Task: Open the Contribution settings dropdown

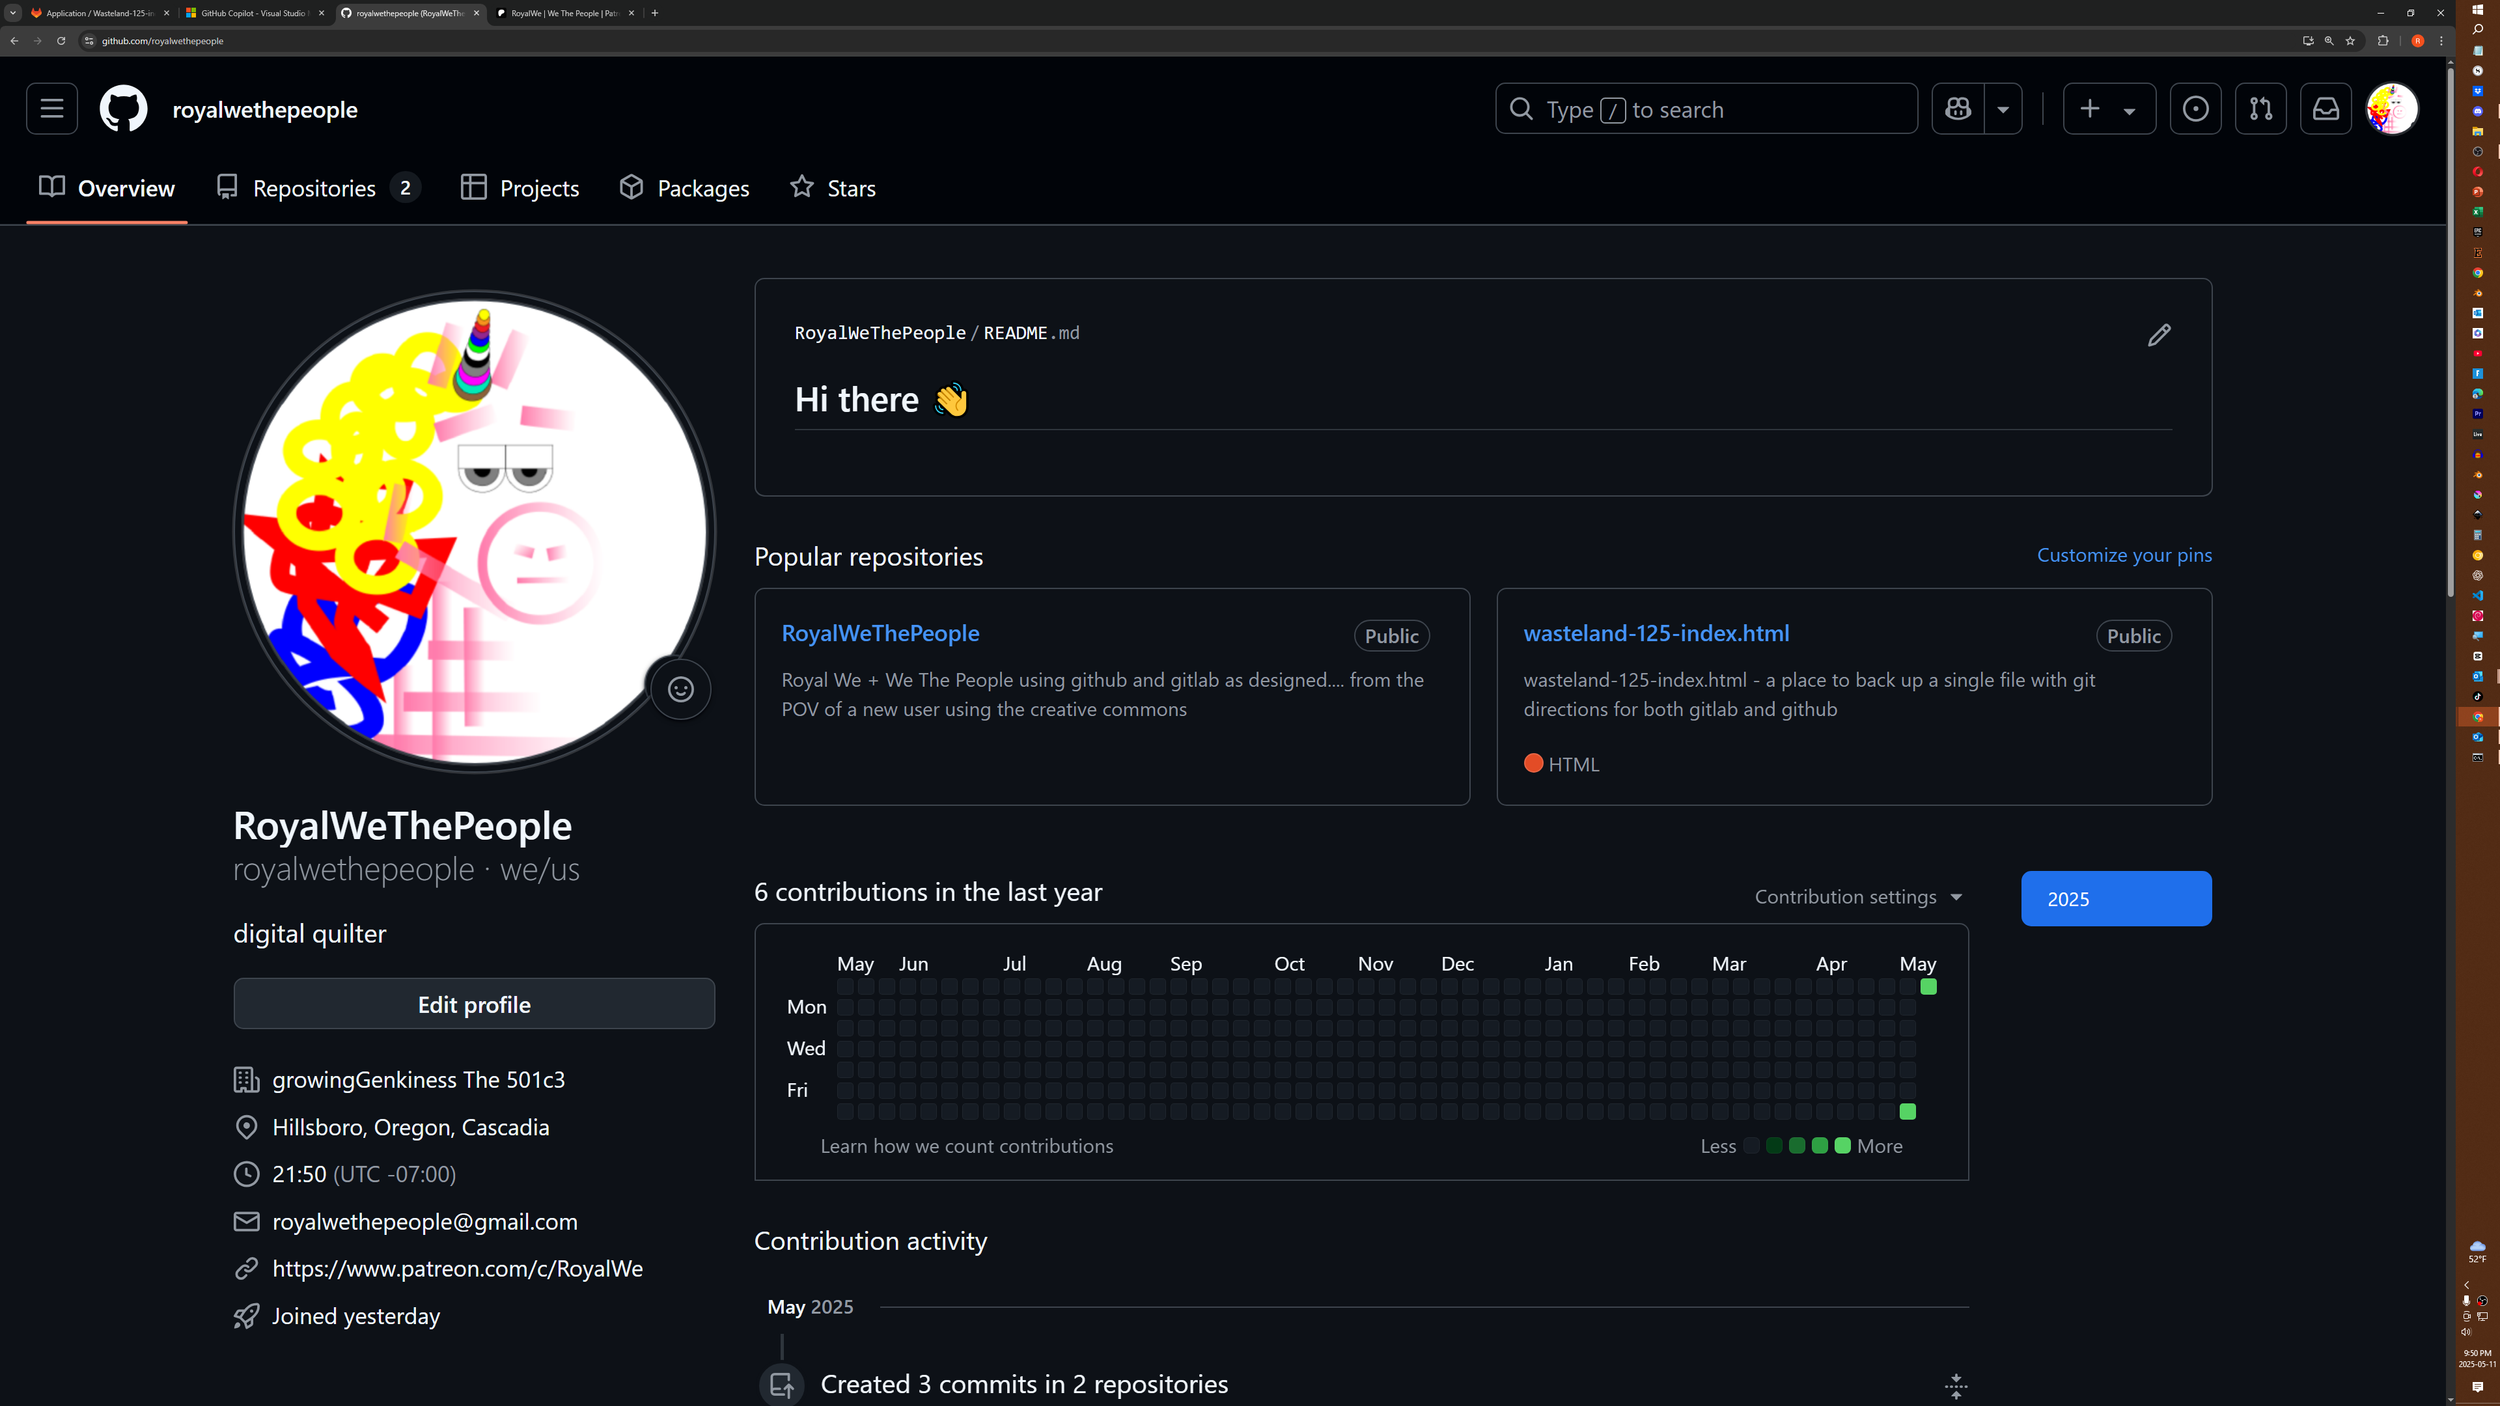Action: pos(1858,897)
